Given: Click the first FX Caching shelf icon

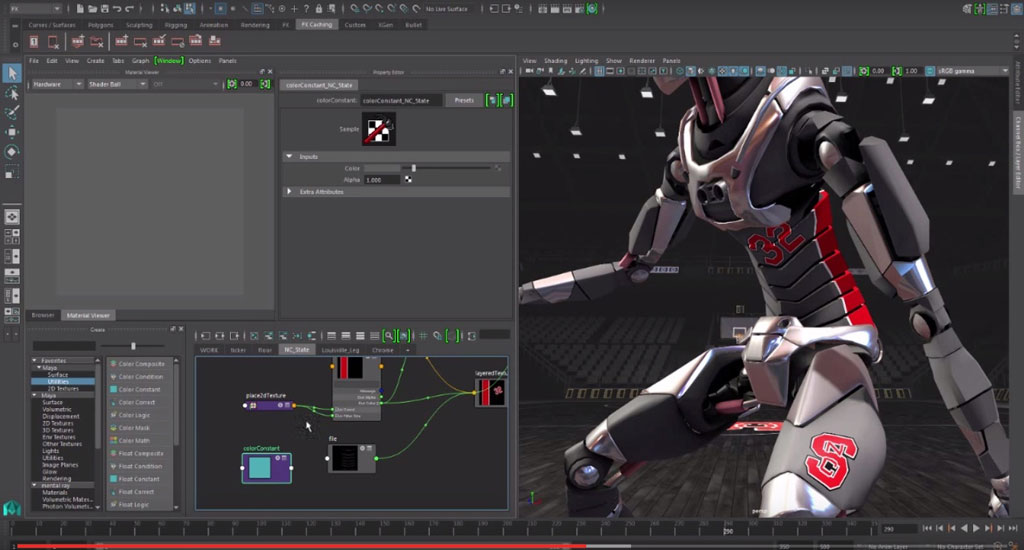Looking at the screenshot, I should [x=34, y=41].
